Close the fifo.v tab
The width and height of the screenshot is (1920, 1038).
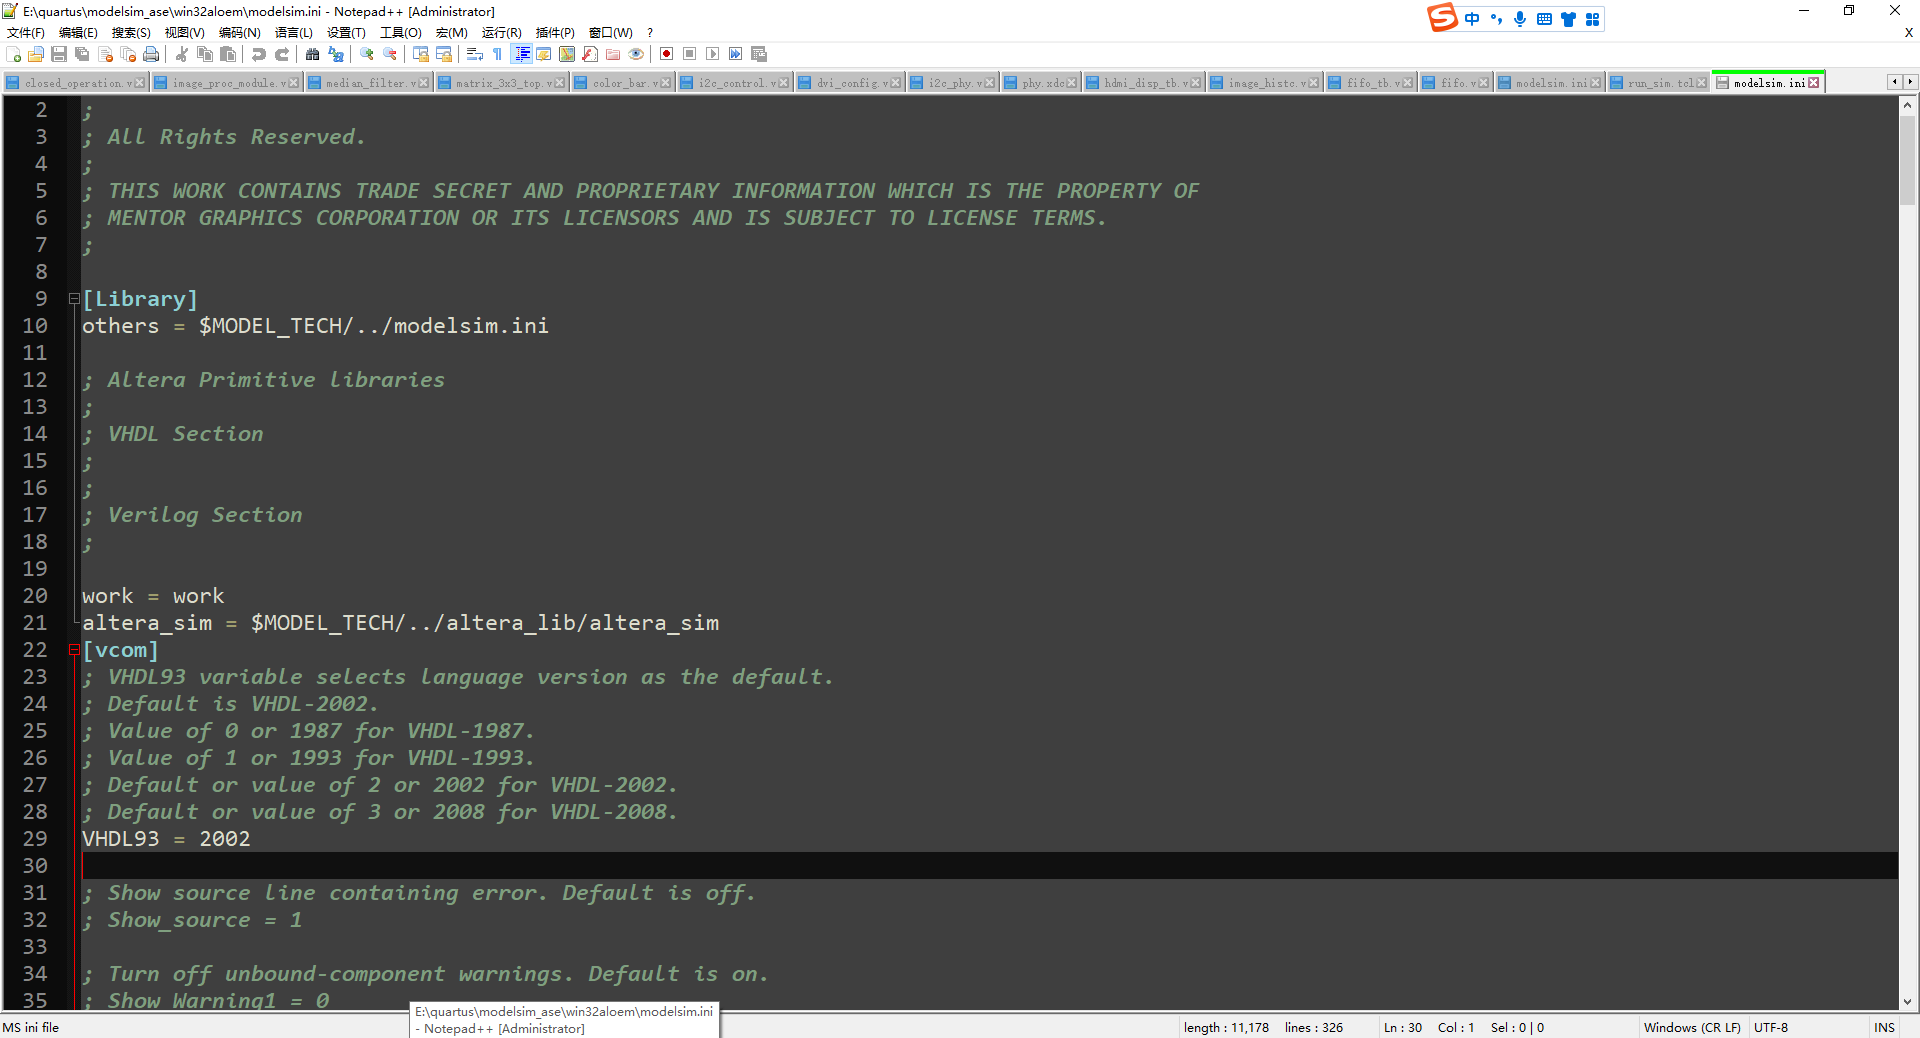[x=1482, y=83]
